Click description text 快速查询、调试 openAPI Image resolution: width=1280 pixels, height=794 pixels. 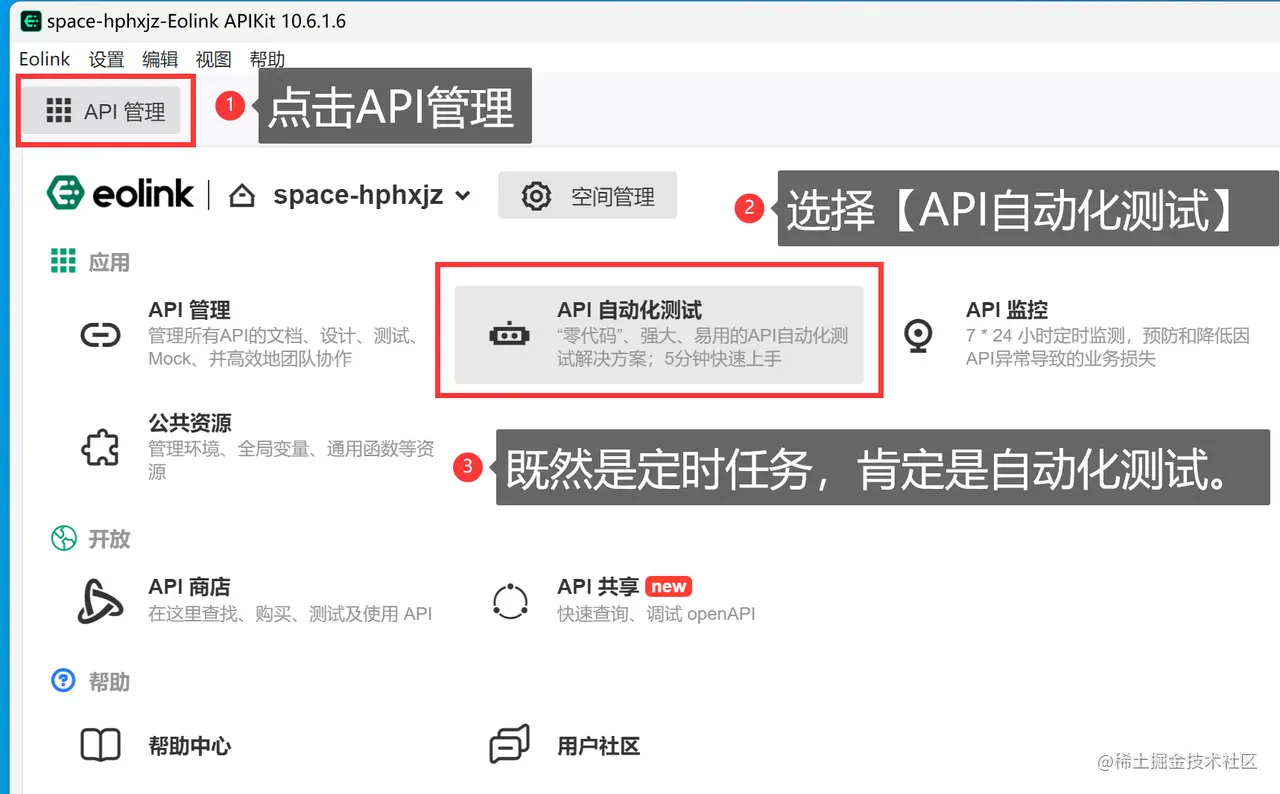point(656,614)
